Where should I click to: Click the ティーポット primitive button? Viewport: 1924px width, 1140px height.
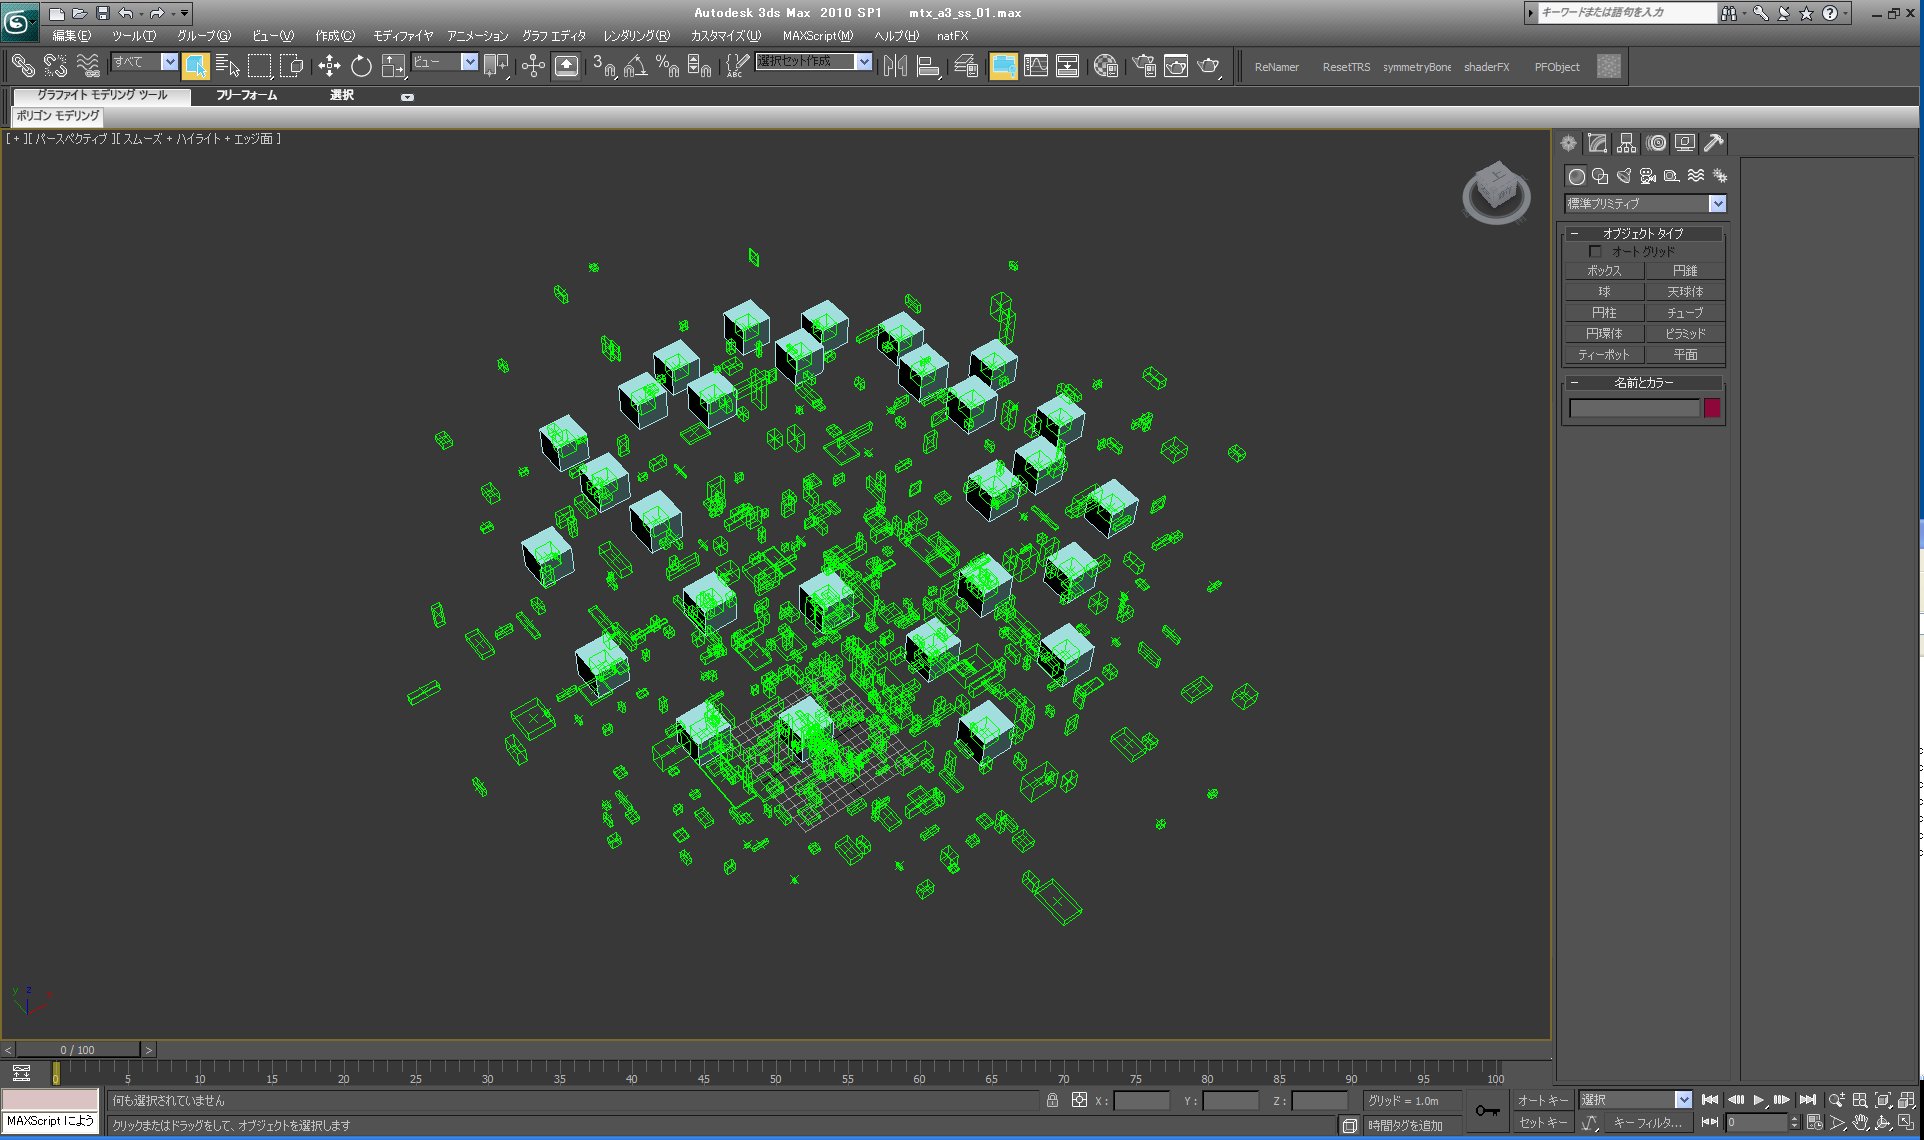pyautogui.click(x=1603, y=355)
